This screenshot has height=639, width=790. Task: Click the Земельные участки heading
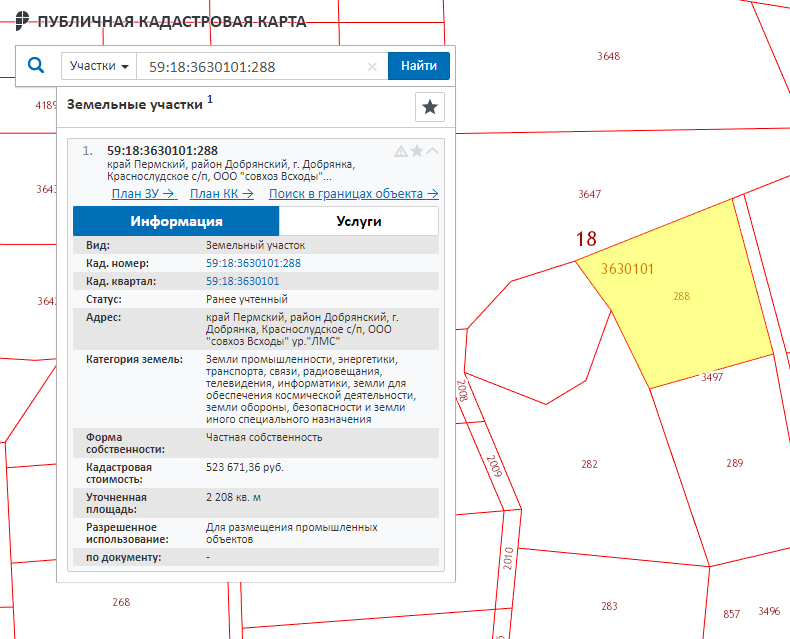pos(135,105)
